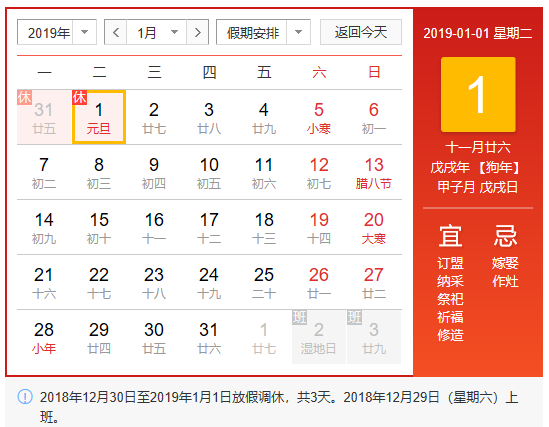This screenshot has height=427, width=549.
Task: Click the 休 badge on December 31
Action: click(x=25, y=97)
